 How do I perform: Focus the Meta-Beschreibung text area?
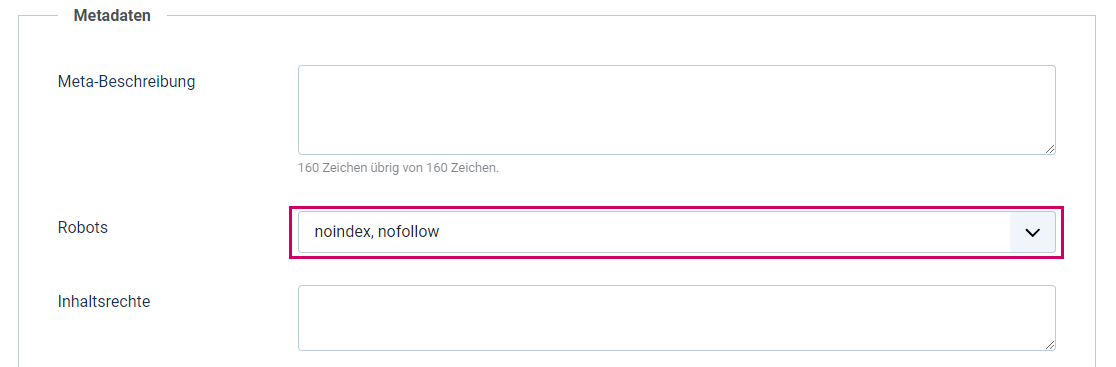tap(676, 110)
